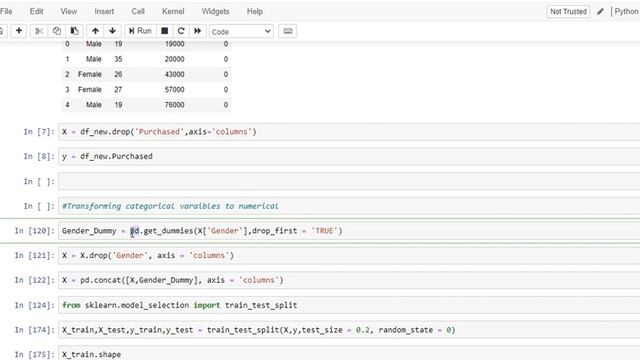Restart kernel and run all fast-forward icon
The image size is (640, 360).
(198, 31)
